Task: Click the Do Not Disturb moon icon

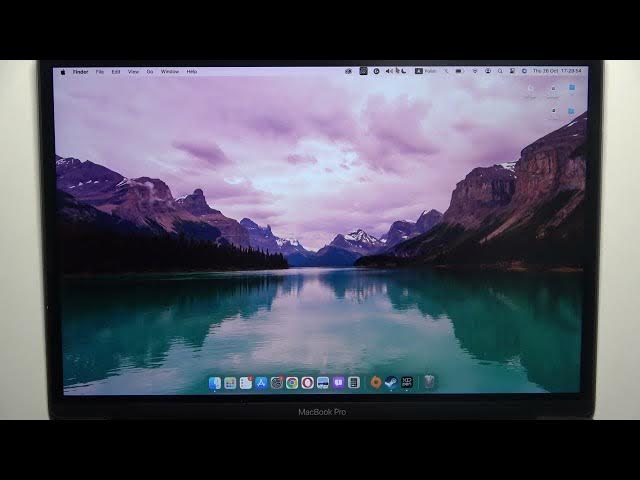Action: point(404,71)
